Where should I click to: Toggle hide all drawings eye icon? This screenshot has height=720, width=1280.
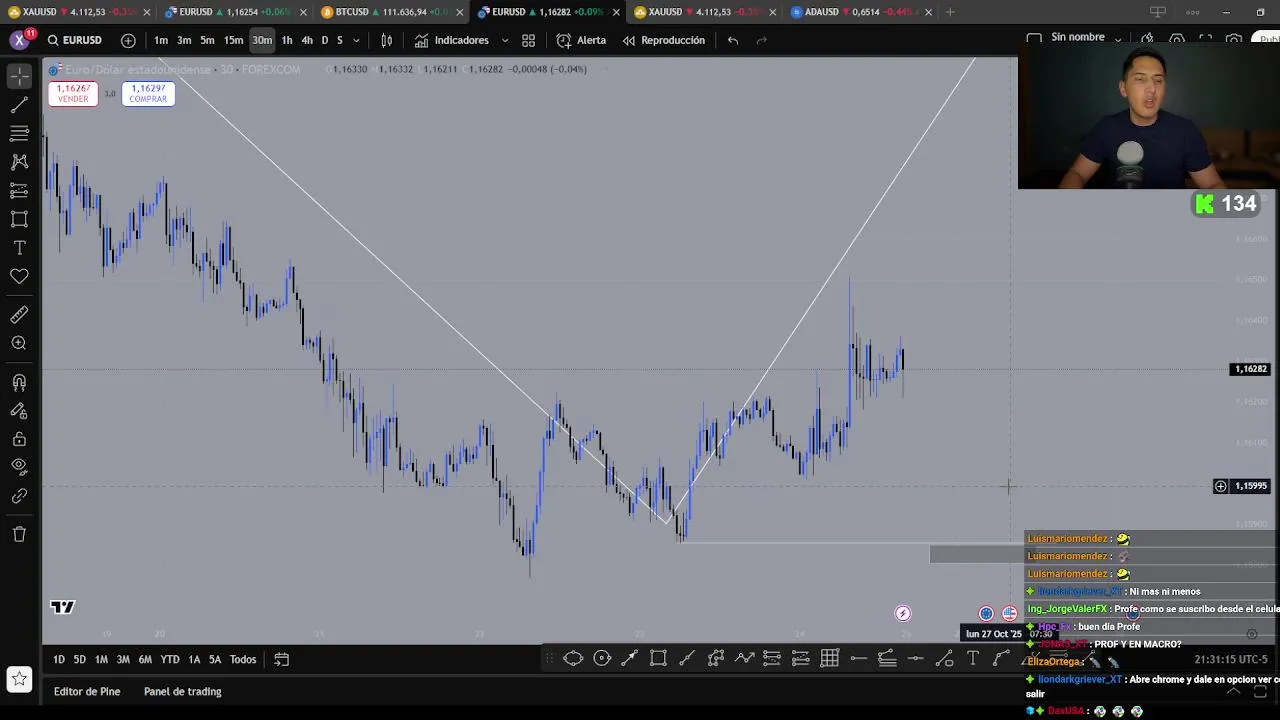point(19,467)
